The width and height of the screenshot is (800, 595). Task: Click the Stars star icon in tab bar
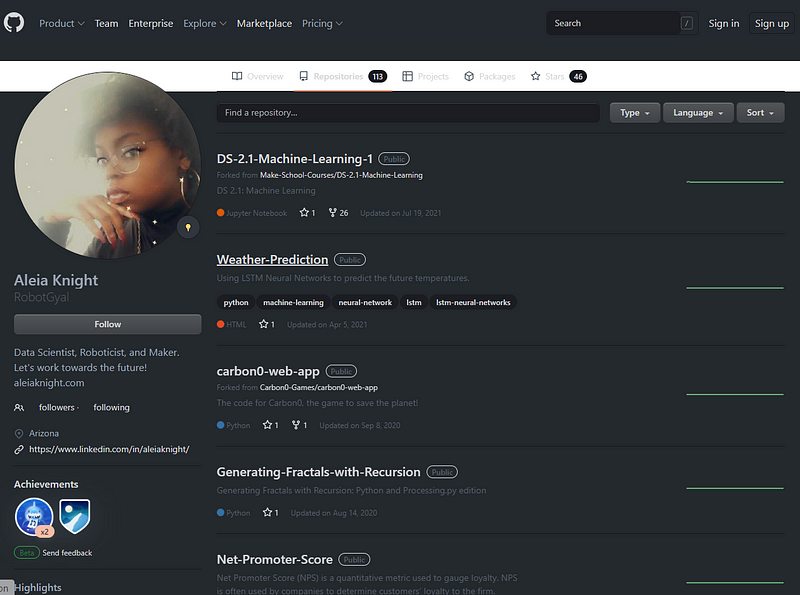(x=535, y=76)
